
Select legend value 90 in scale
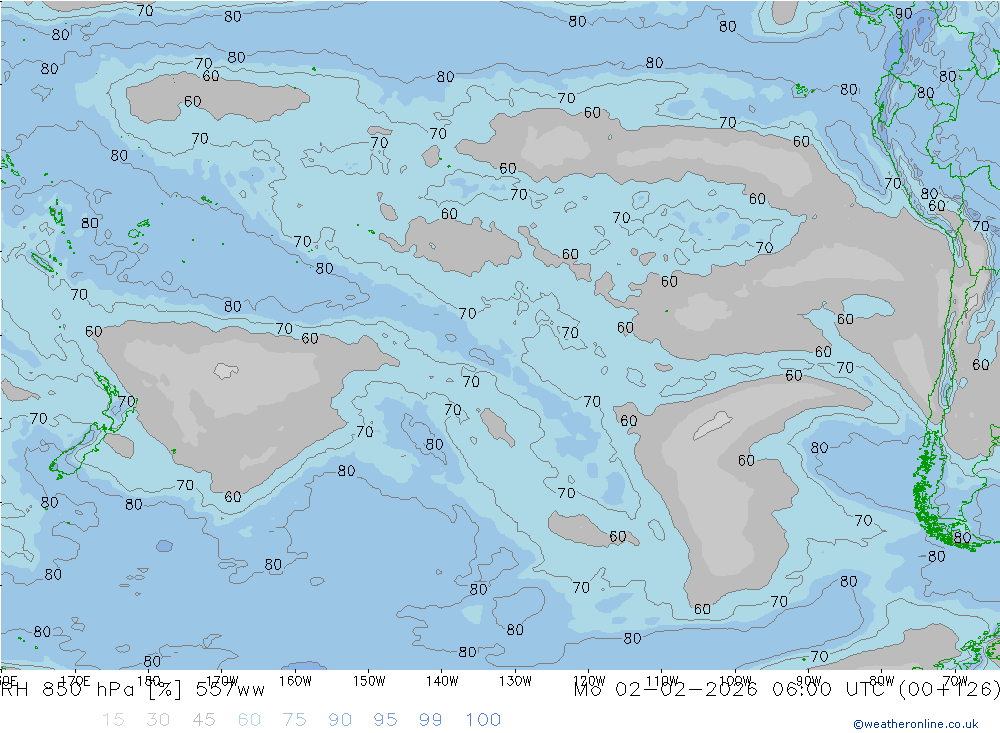pyautogui.click(x=340, y=720)
